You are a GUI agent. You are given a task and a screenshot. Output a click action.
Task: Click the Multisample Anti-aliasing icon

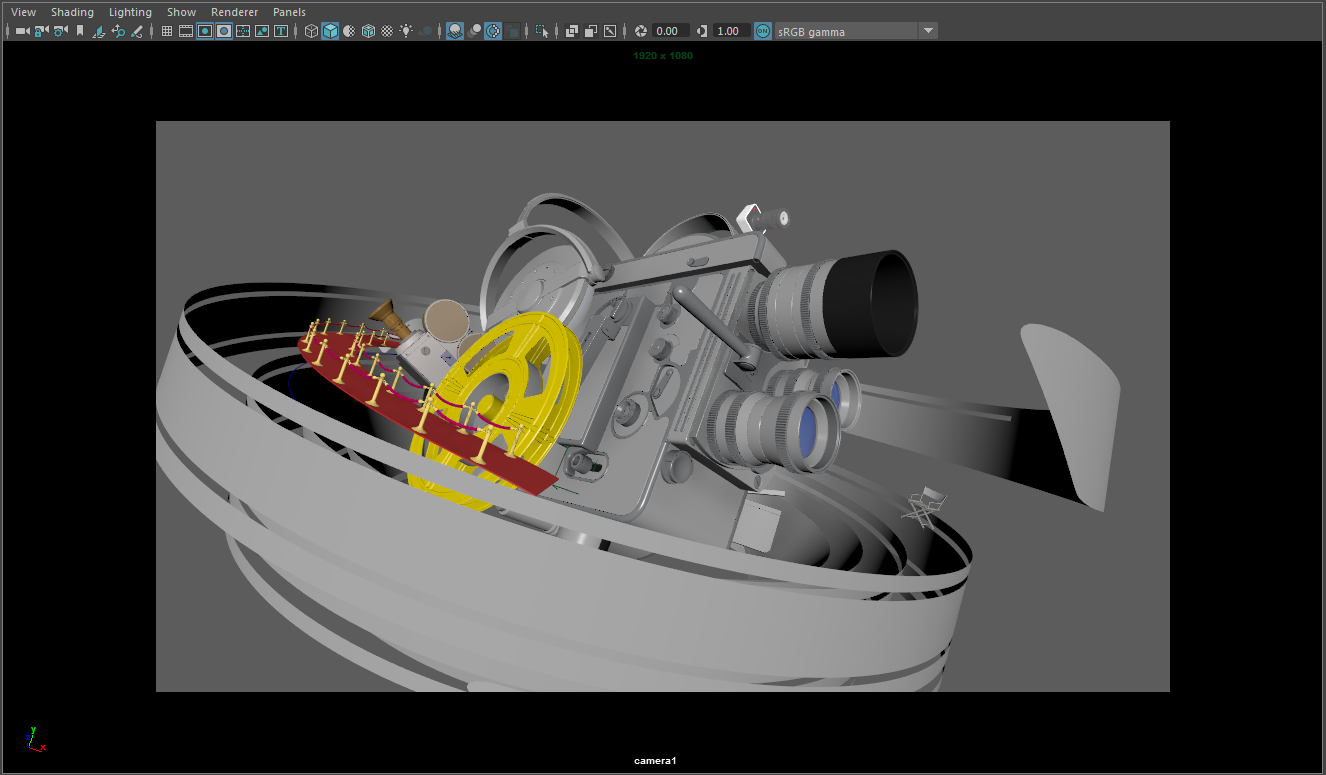pos(494,31)
